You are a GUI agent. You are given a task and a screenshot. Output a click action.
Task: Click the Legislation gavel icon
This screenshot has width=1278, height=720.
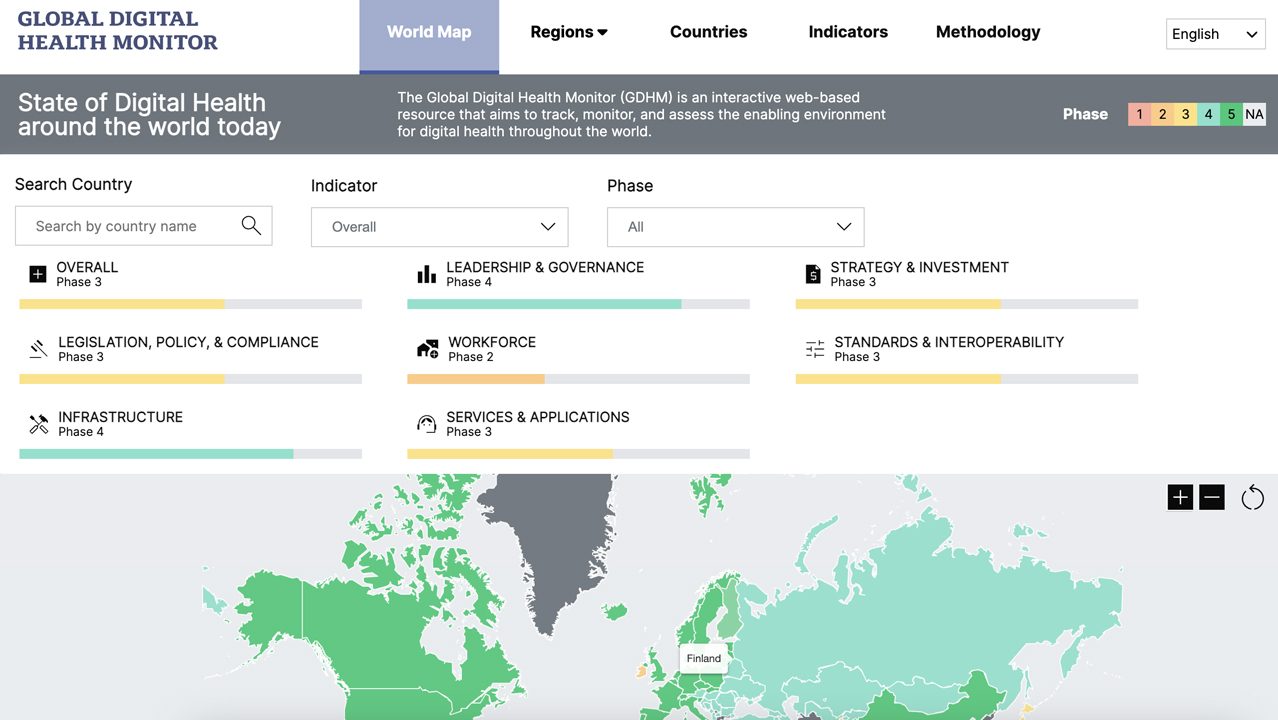click(38, 349)
